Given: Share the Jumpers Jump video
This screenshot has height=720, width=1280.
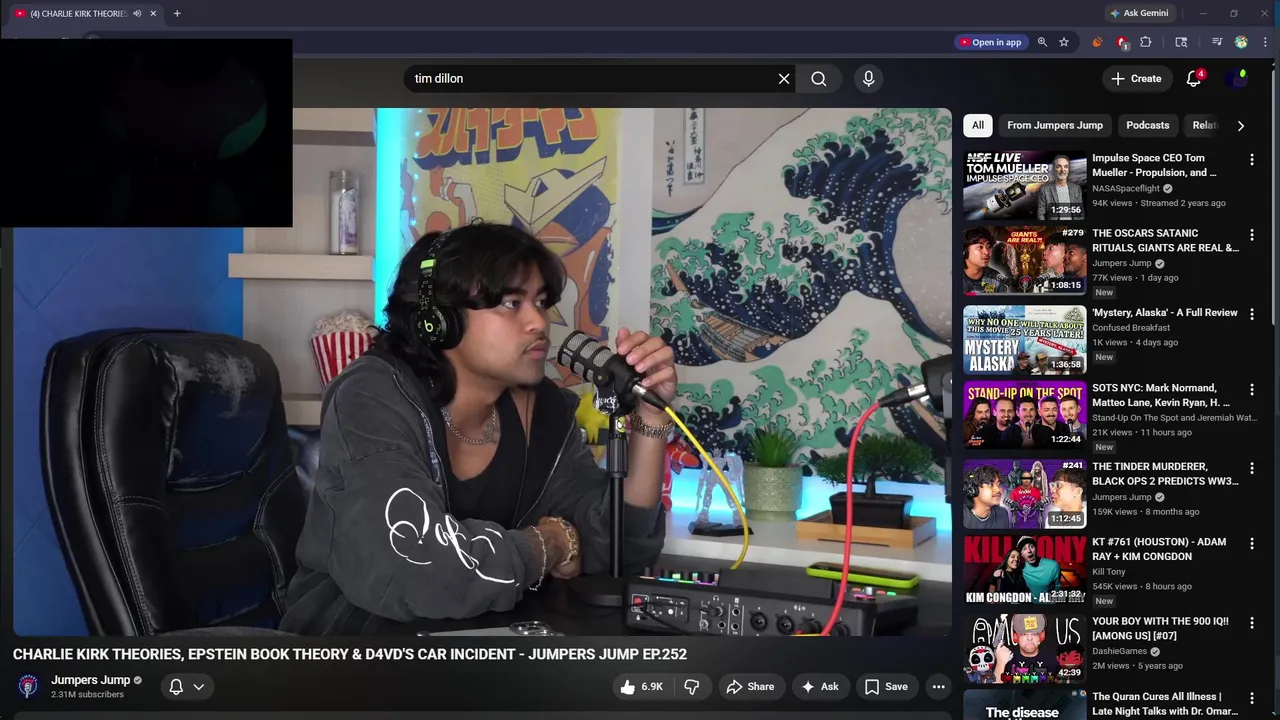Looking at the screenshot, I should 750,687.
